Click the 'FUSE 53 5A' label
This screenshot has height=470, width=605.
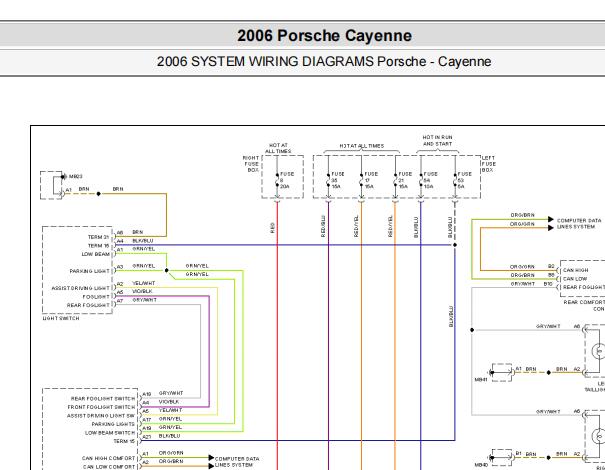464,180
